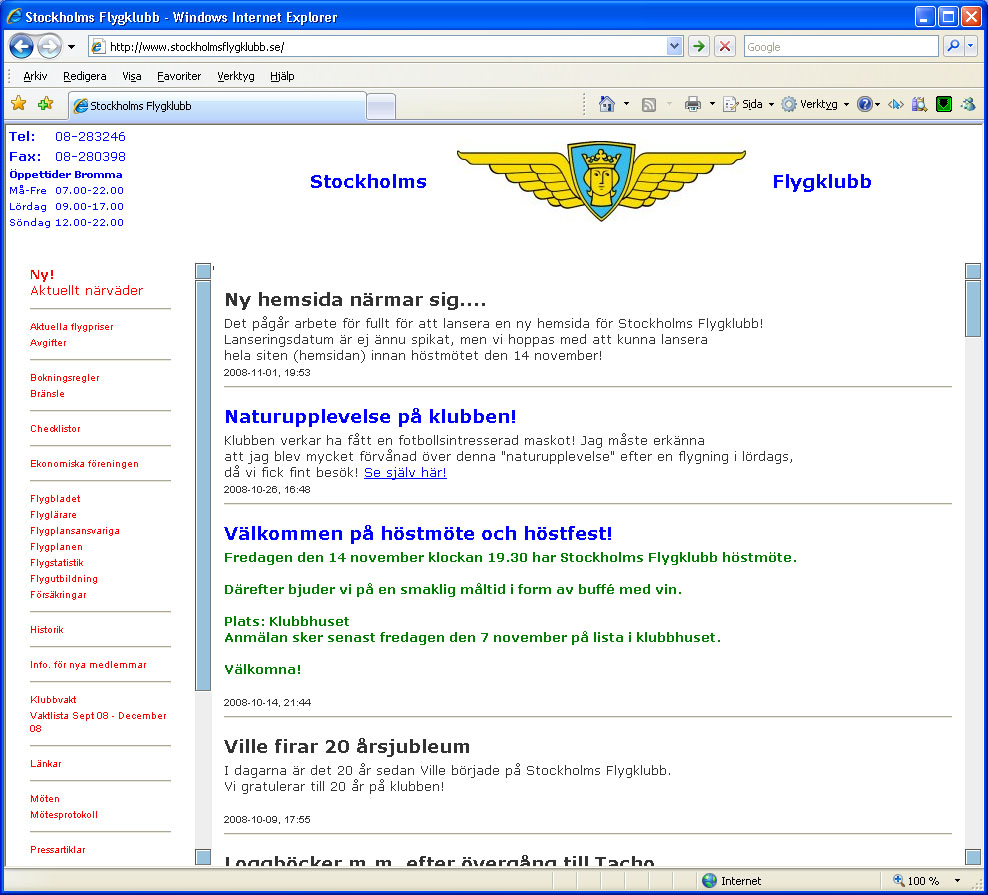Open the Hjälp menu
988x895 pixels.
pos(282,76)
